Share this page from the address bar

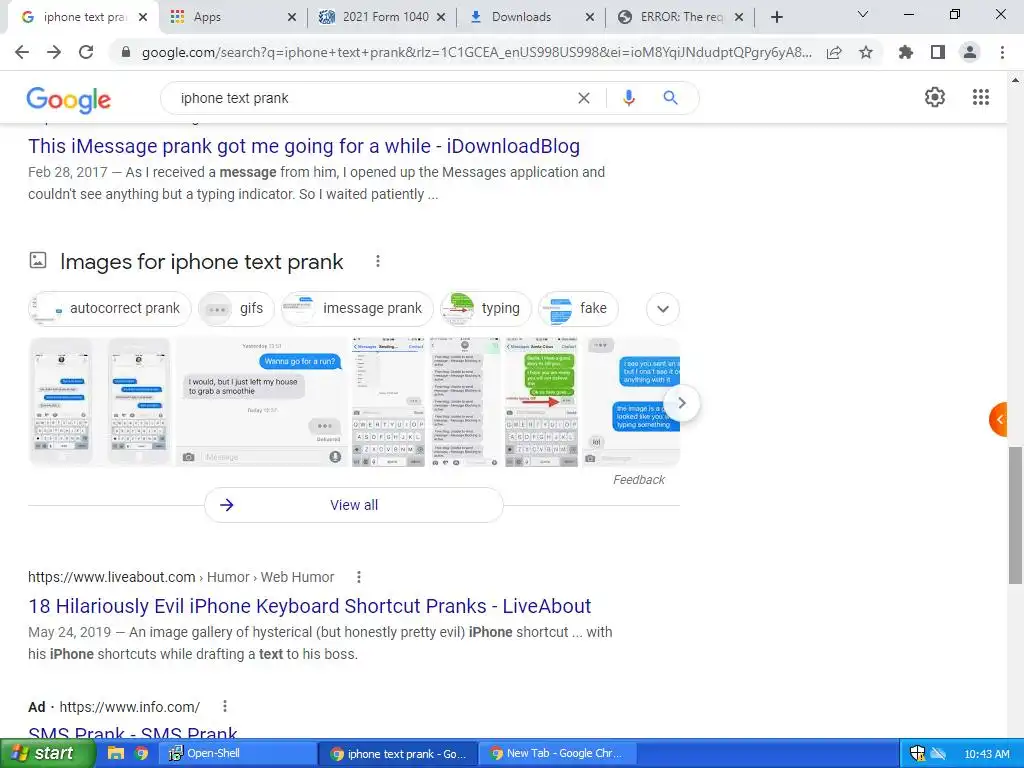tap(834, 52)
